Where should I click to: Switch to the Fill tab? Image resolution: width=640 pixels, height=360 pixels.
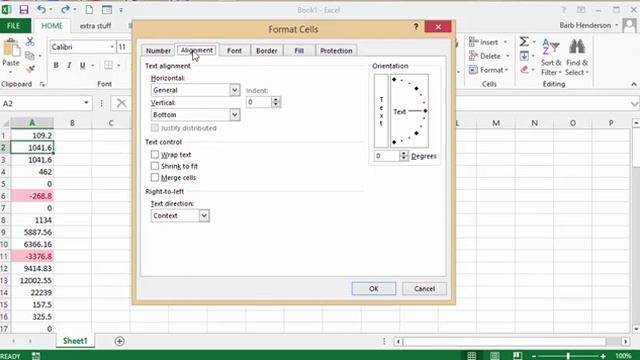(299, 51)
